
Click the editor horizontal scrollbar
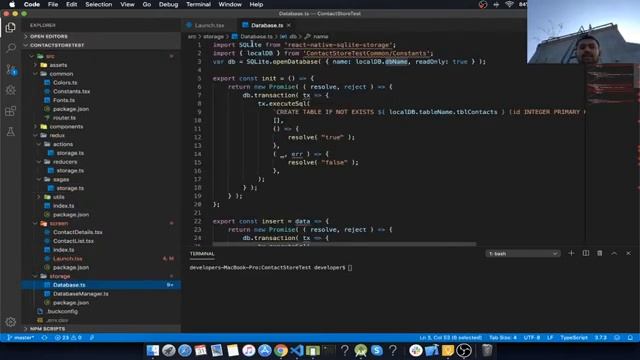(344, 244)
